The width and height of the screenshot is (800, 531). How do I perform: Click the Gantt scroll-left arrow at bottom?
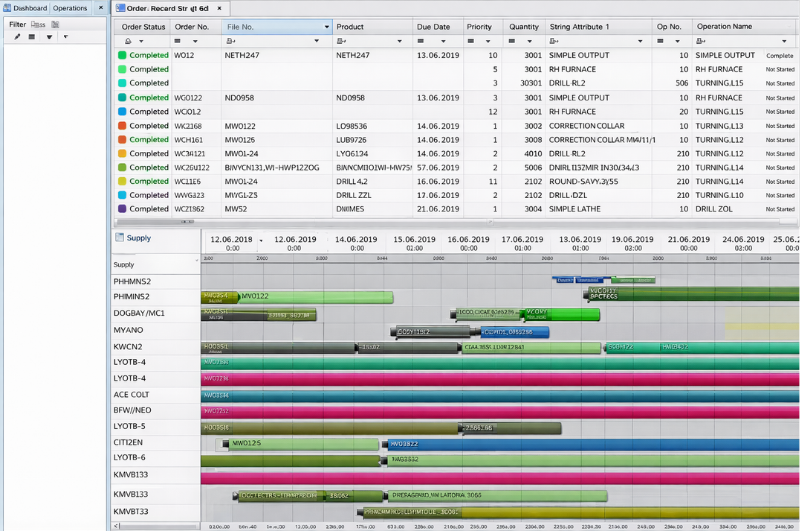point(116,526)
